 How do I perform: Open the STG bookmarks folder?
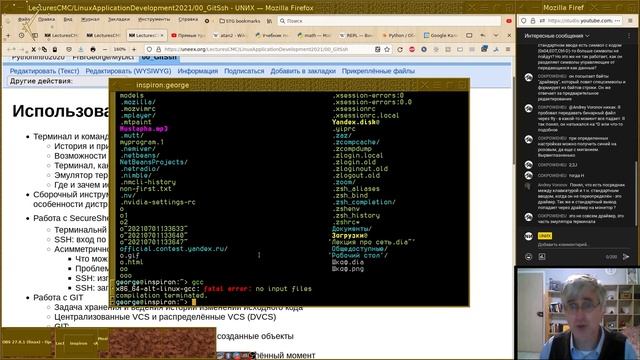[240, 21]
